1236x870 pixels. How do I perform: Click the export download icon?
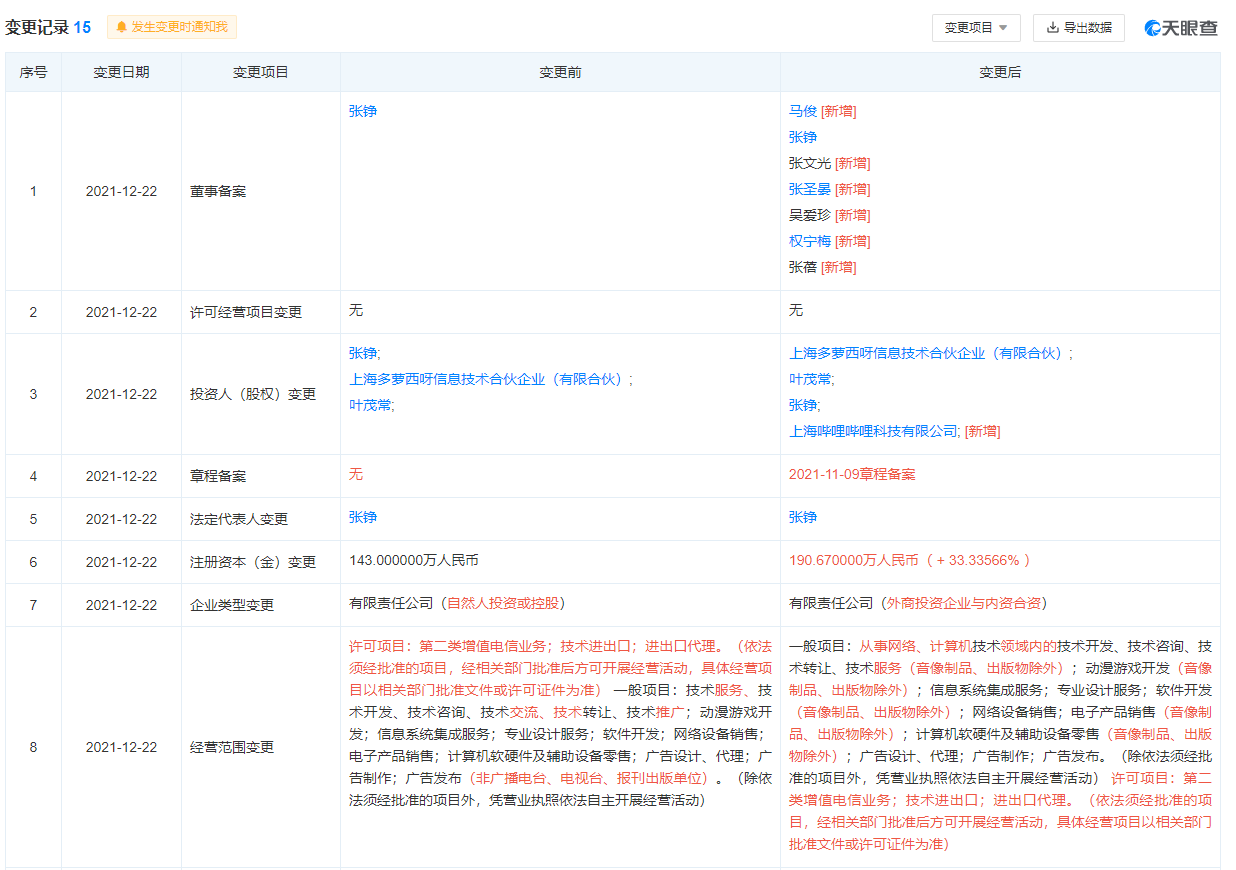point(1052,28)
